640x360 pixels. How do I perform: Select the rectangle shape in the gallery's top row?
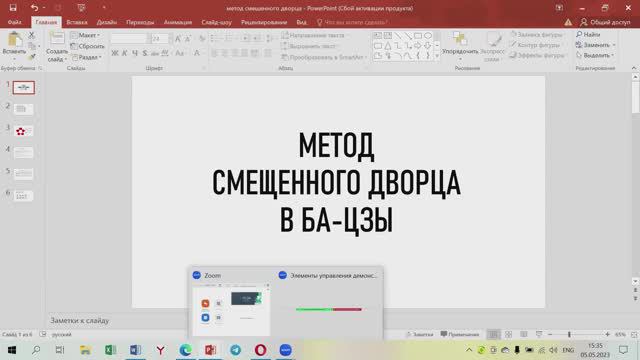point(418,36)
